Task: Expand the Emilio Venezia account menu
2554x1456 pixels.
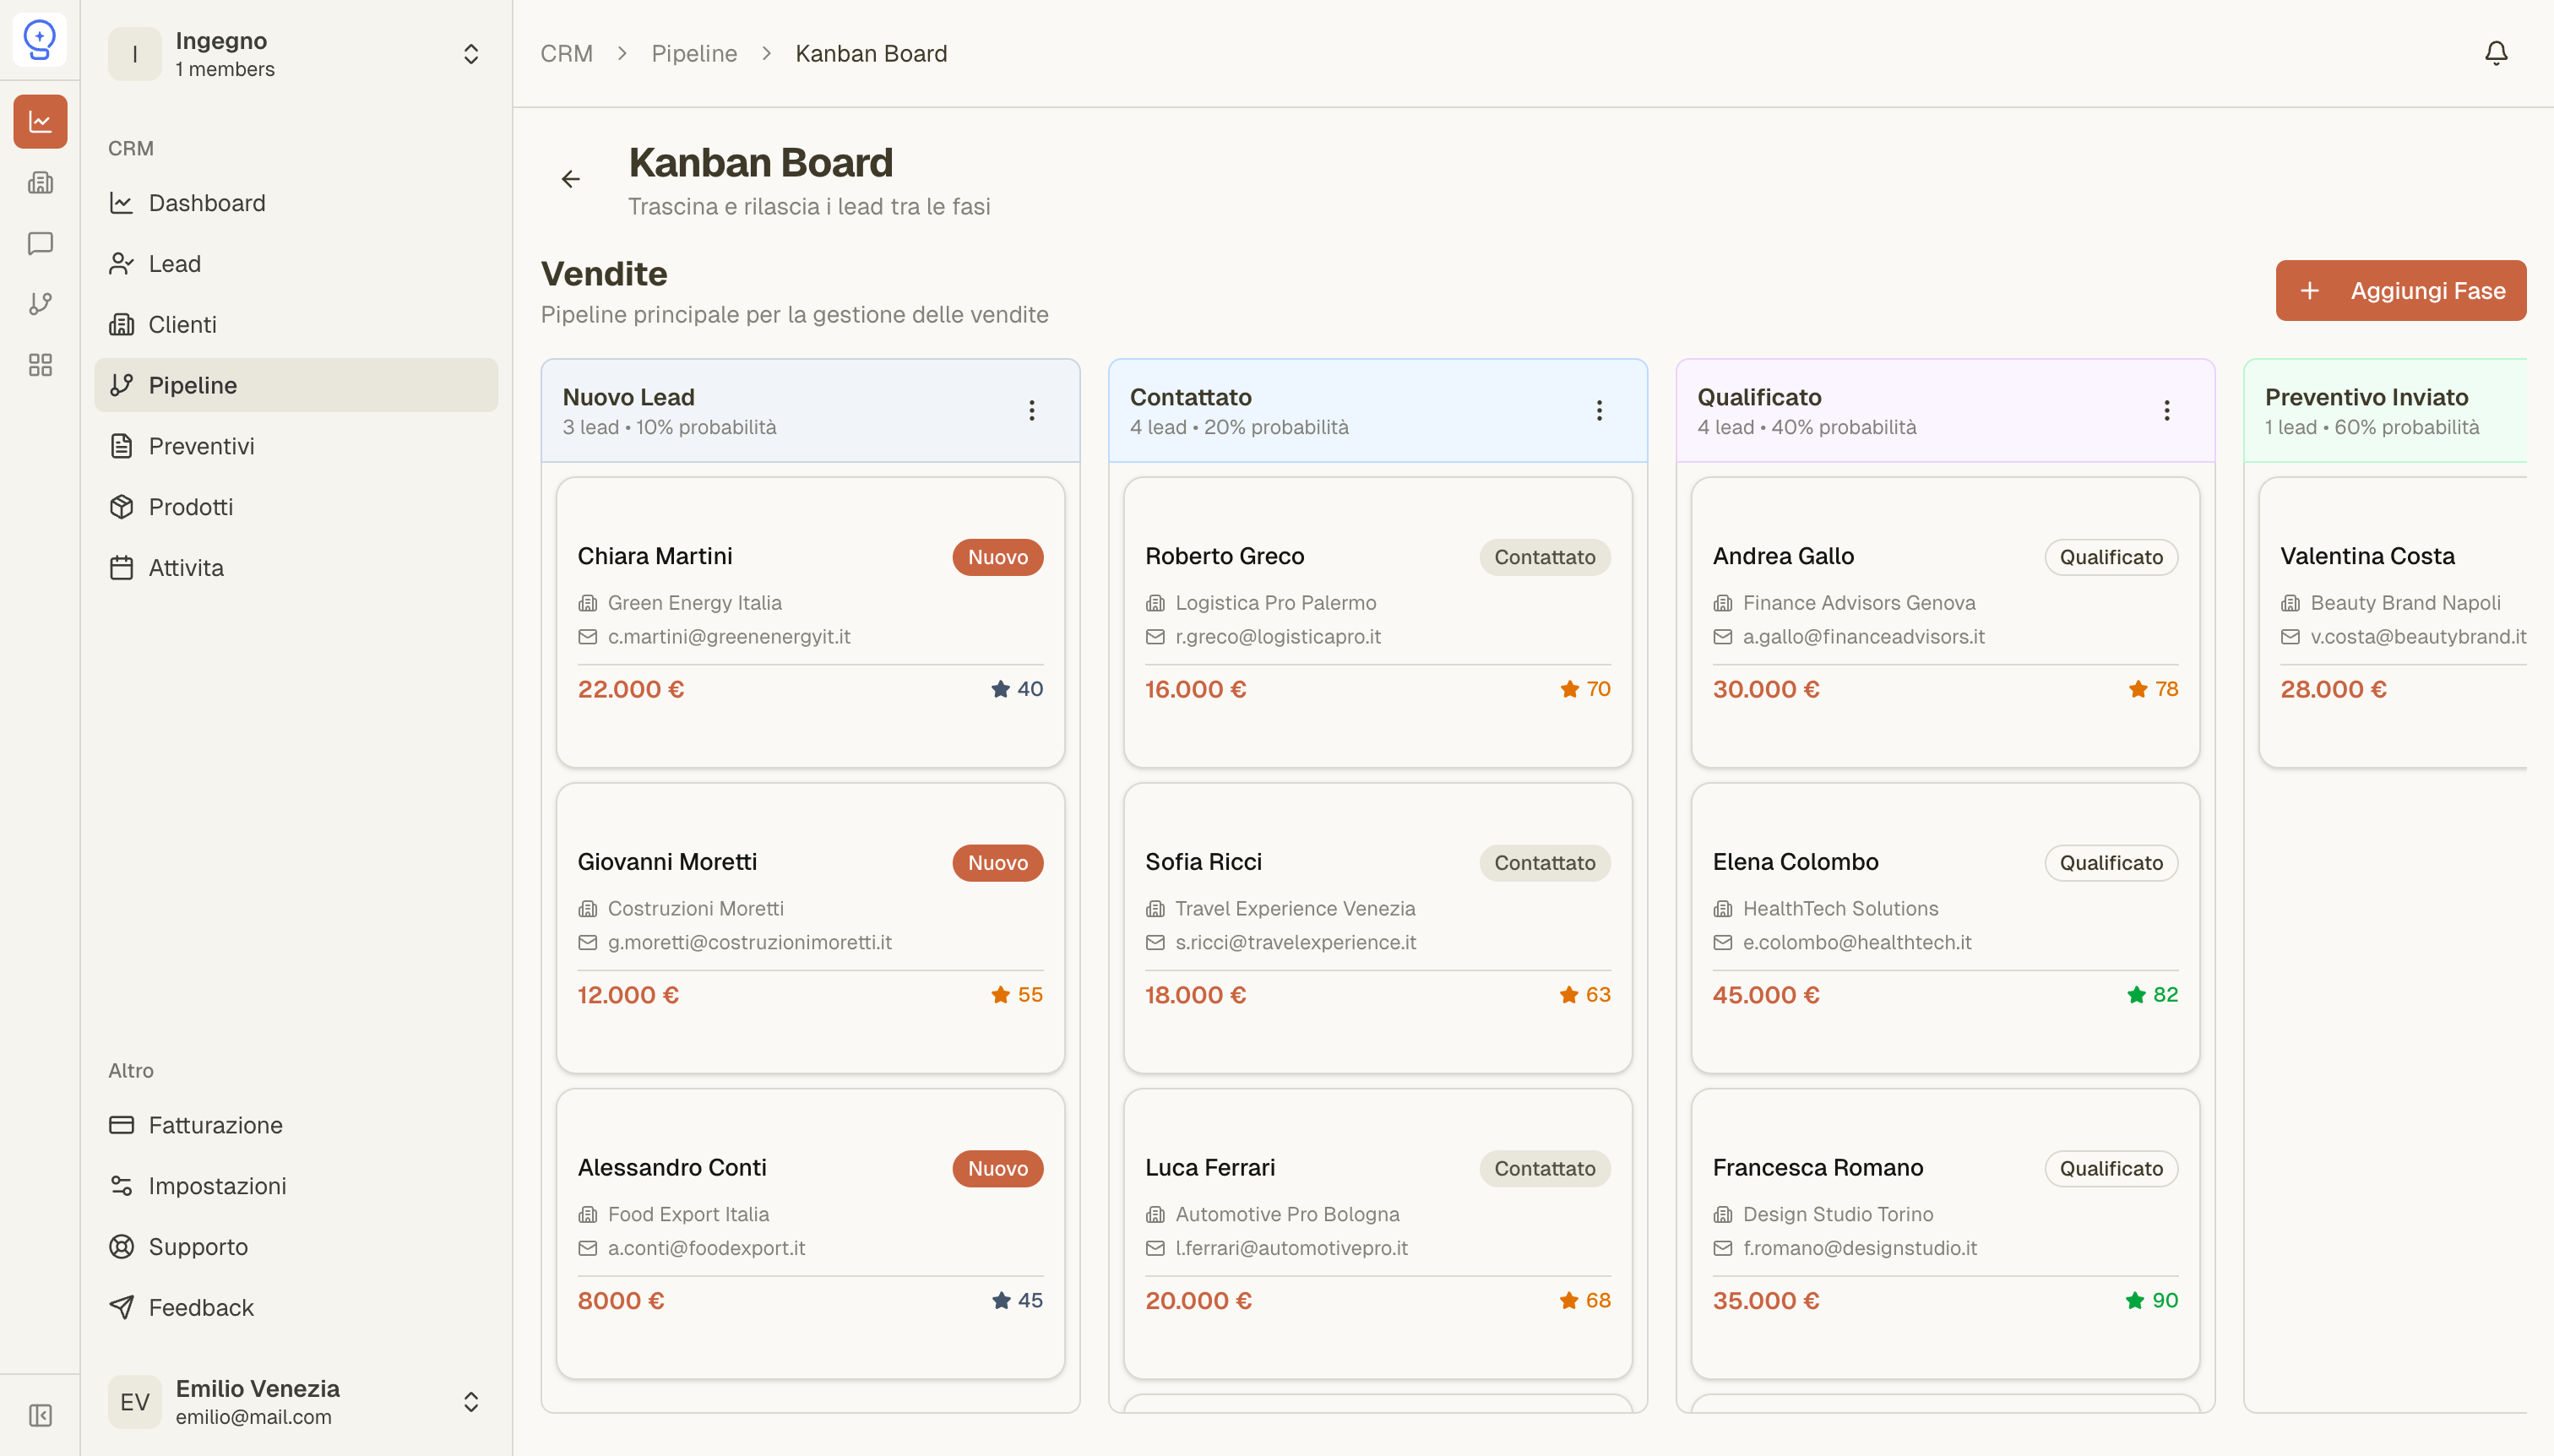Action: pos(471,1402)
